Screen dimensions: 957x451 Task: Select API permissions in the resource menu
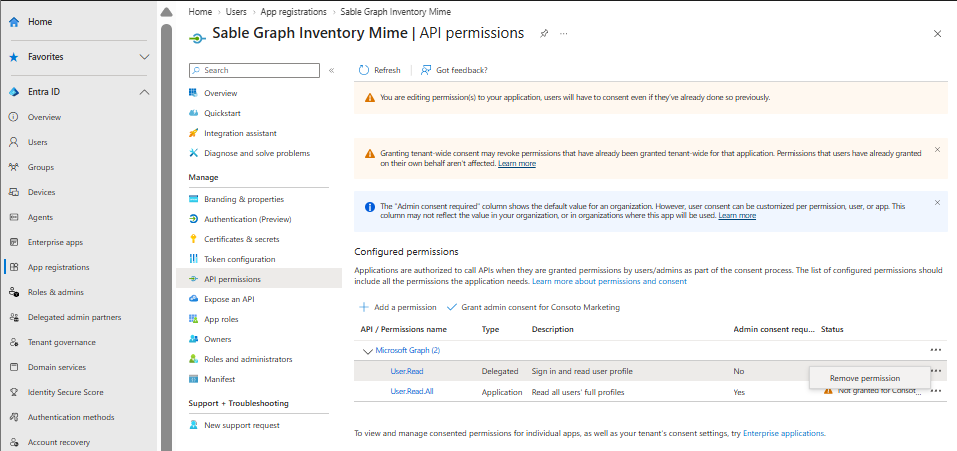click(259, 279)
